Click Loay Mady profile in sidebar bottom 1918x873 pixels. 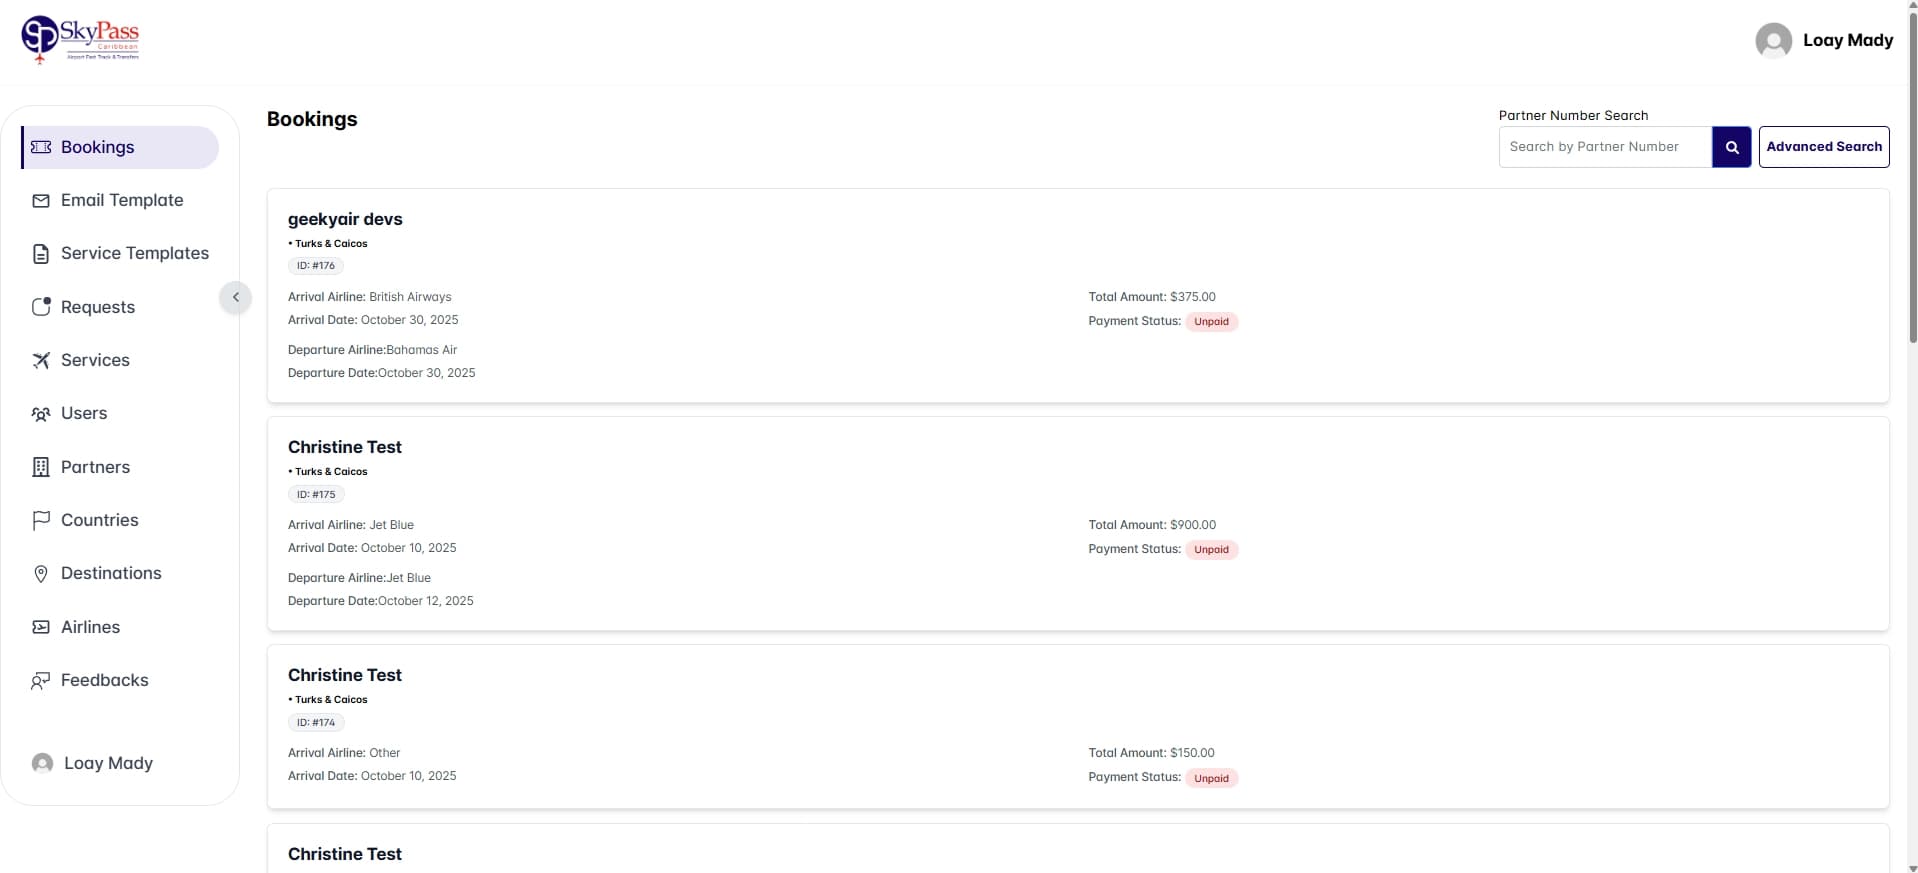(x=93, y=763)
